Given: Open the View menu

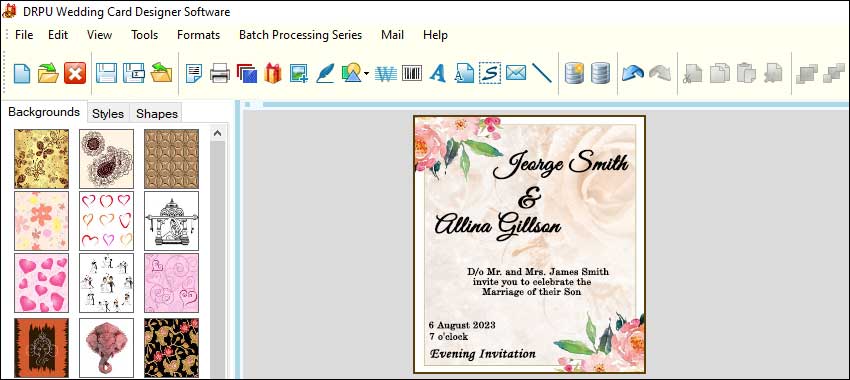Looking at the screenshot, I should coord(99,35).
